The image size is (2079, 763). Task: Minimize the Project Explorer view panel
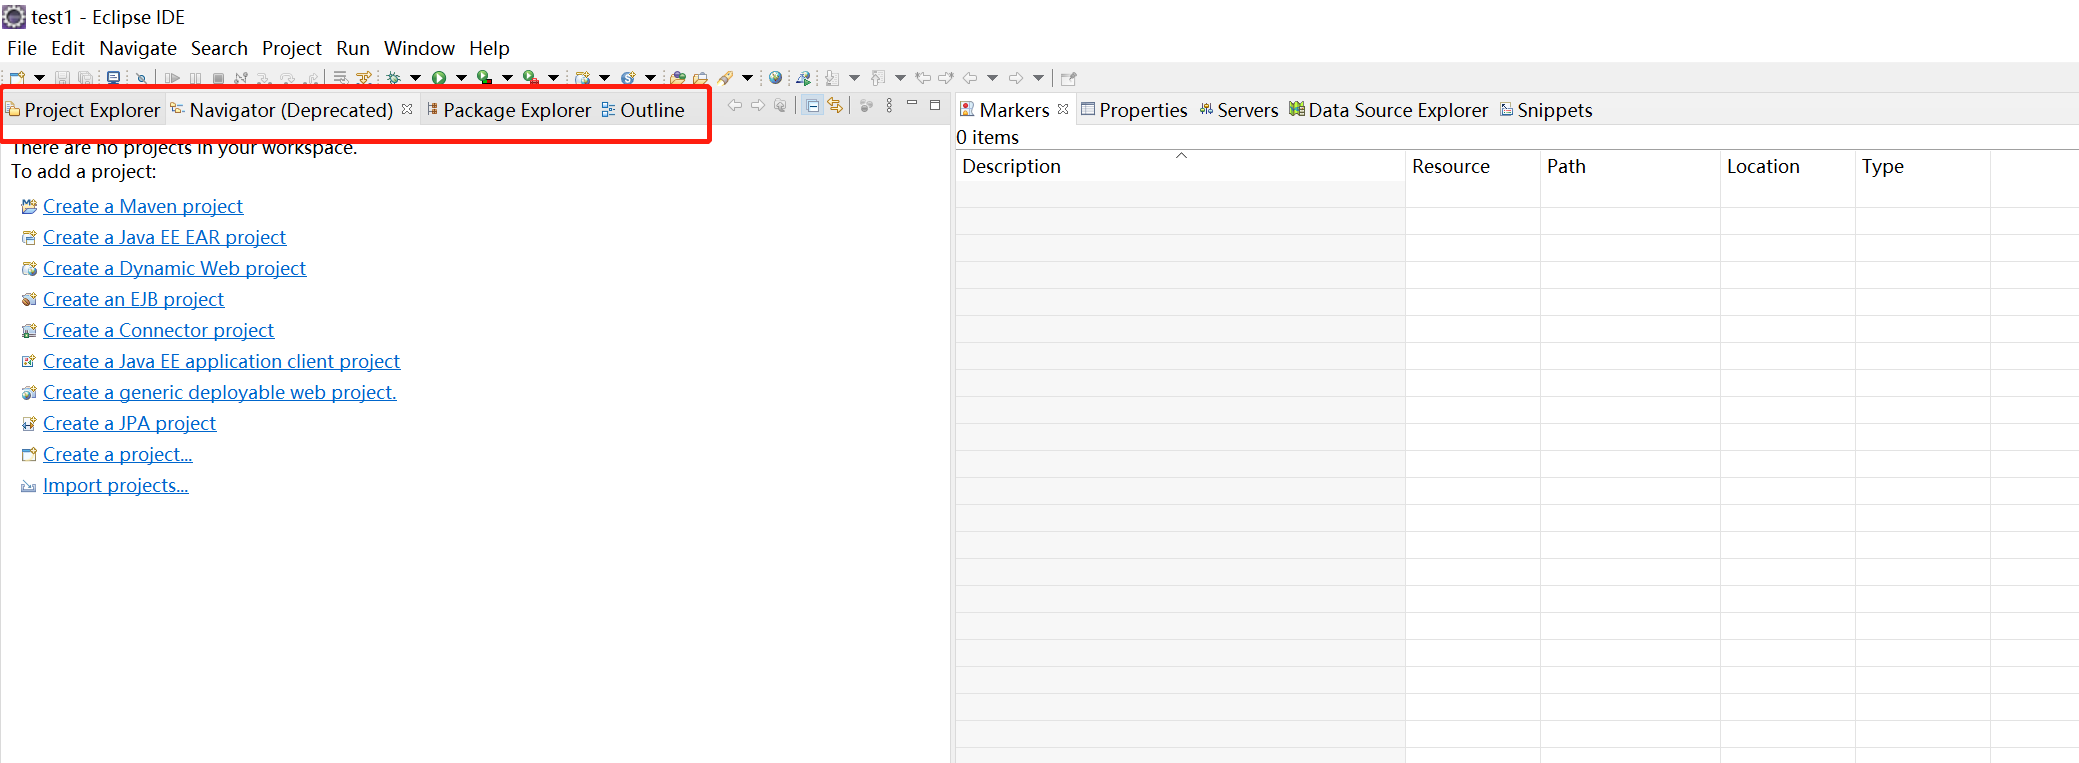(912, 103)
